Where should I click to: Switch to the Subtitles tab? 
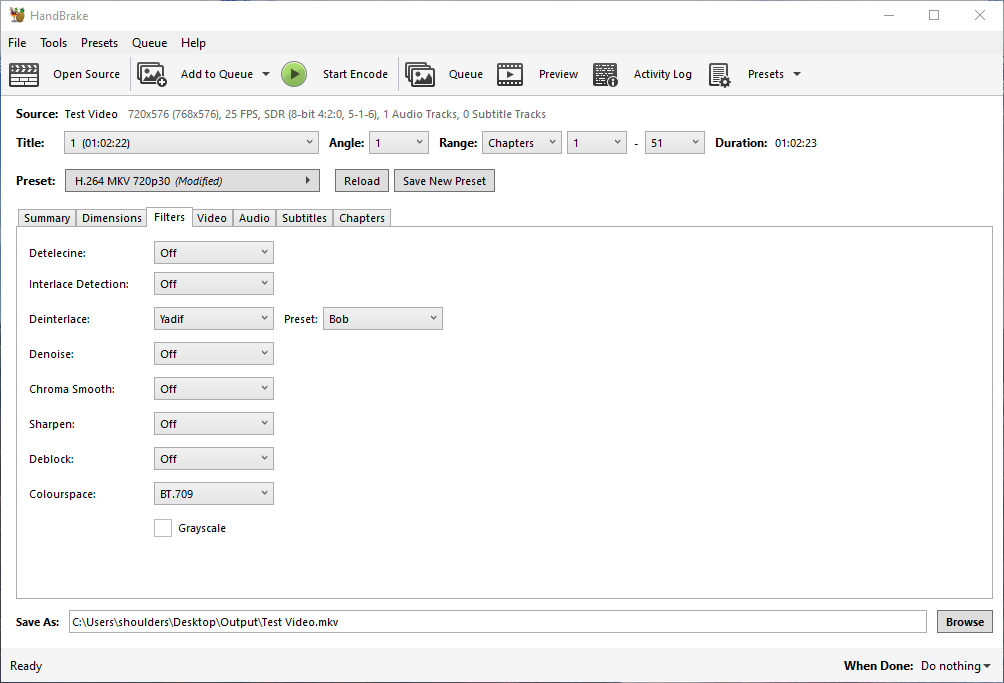[304, 218]
